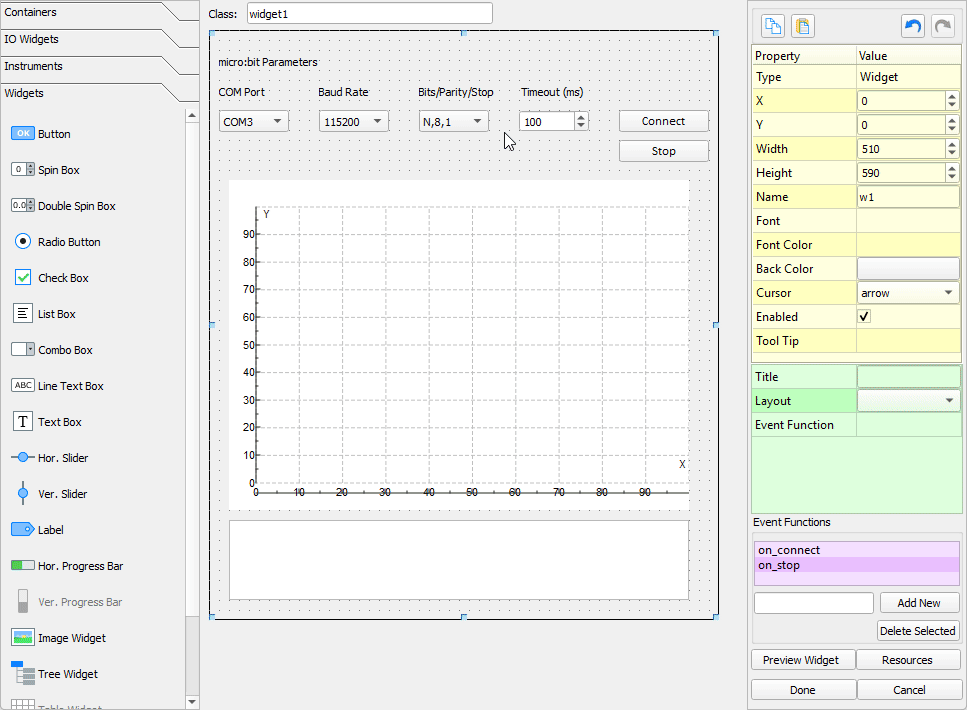Select the Tree Widget icon

click(x=23, y=673)
